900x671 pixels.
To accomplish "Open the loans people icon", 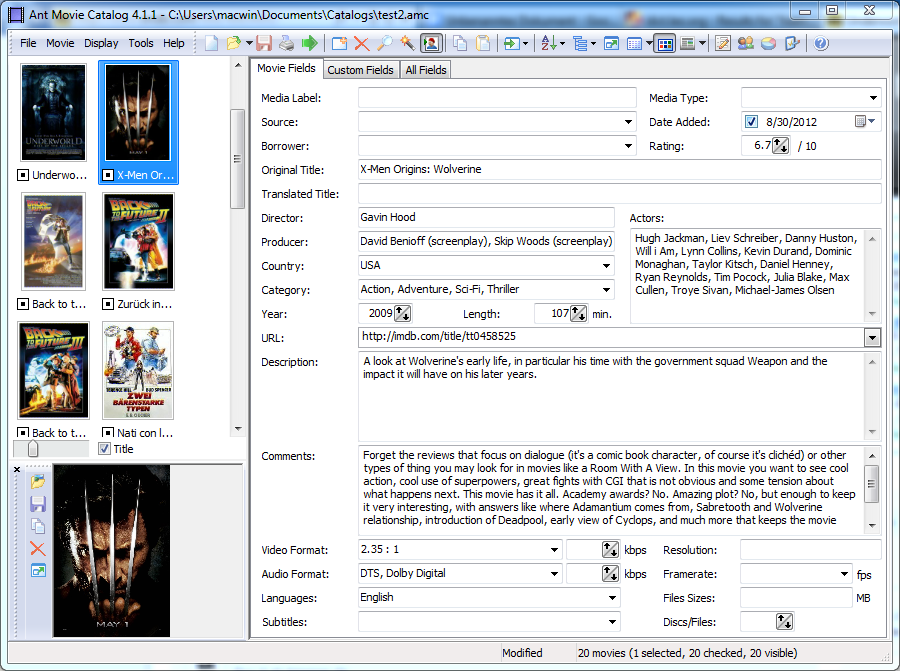I will (746, 44).
